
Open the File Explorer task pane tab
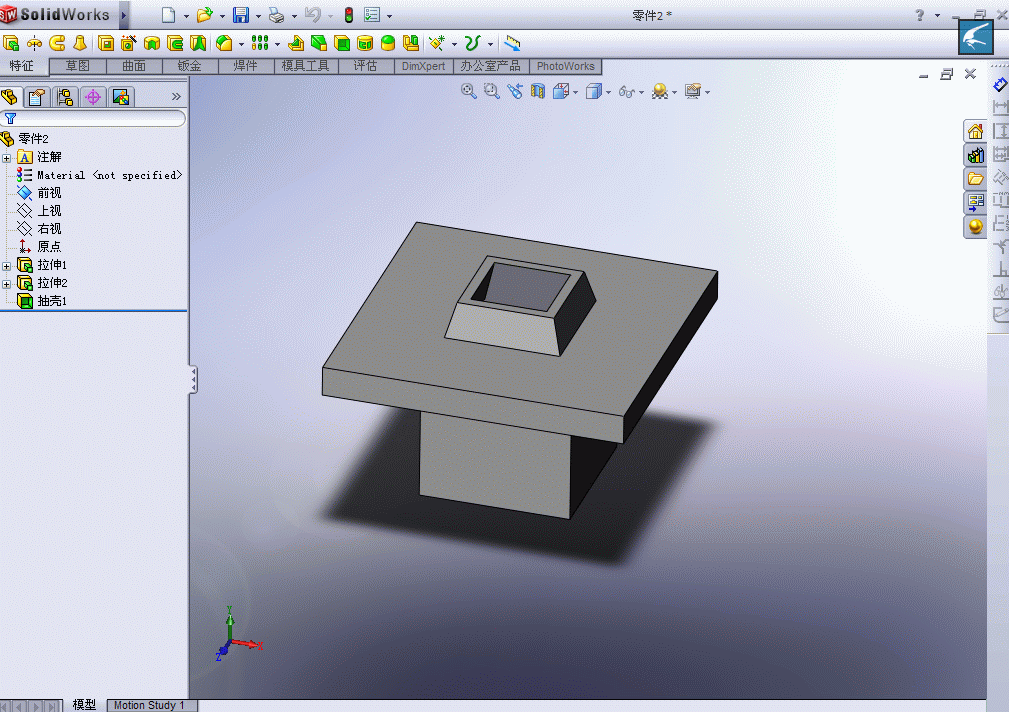976,179
